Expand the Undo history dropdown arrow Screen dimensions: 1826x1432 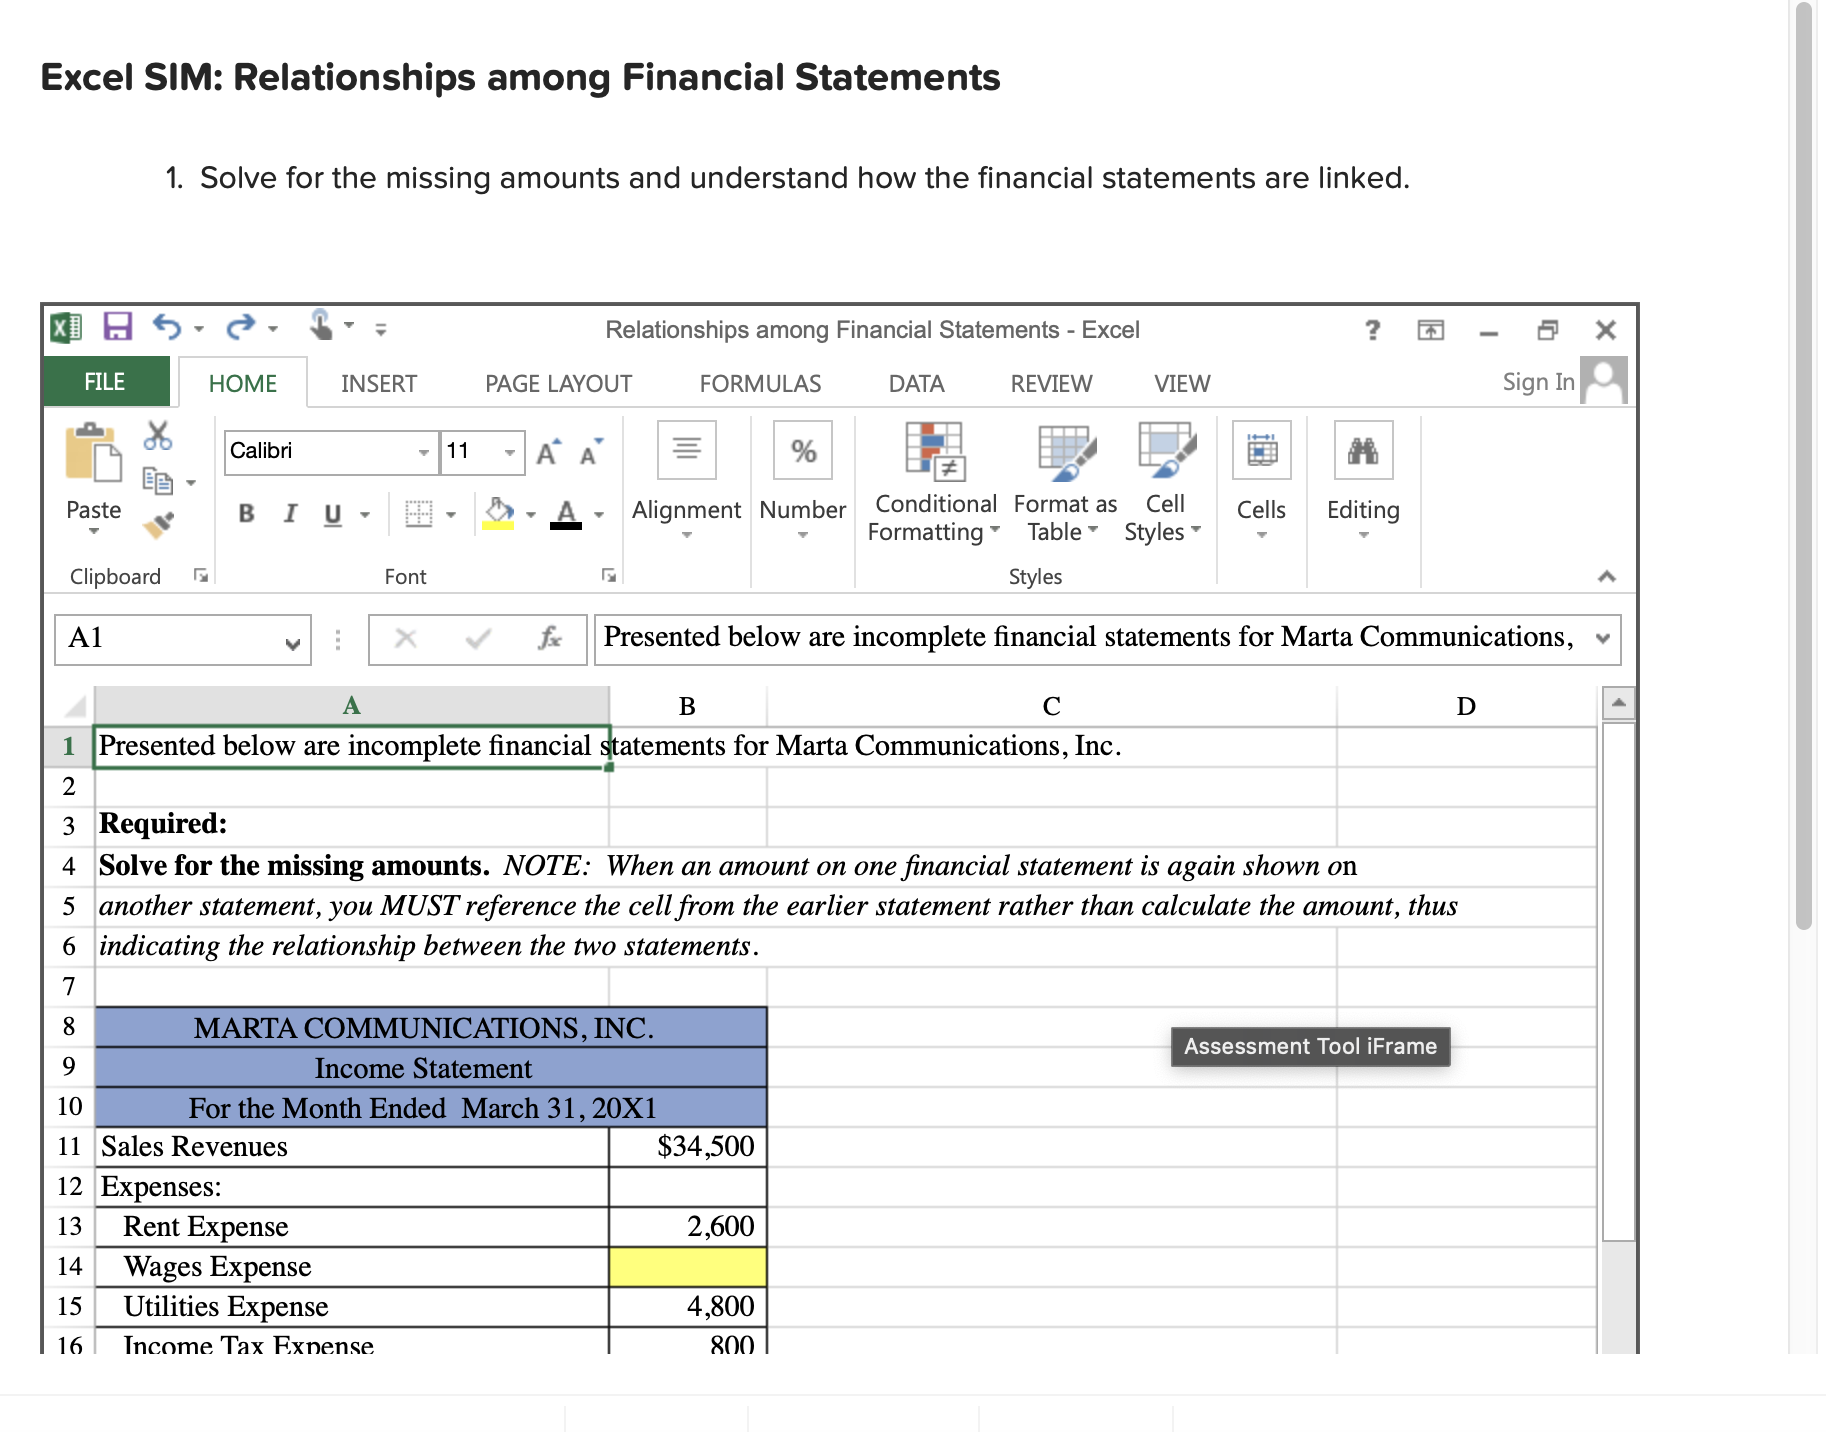[200, 328]
